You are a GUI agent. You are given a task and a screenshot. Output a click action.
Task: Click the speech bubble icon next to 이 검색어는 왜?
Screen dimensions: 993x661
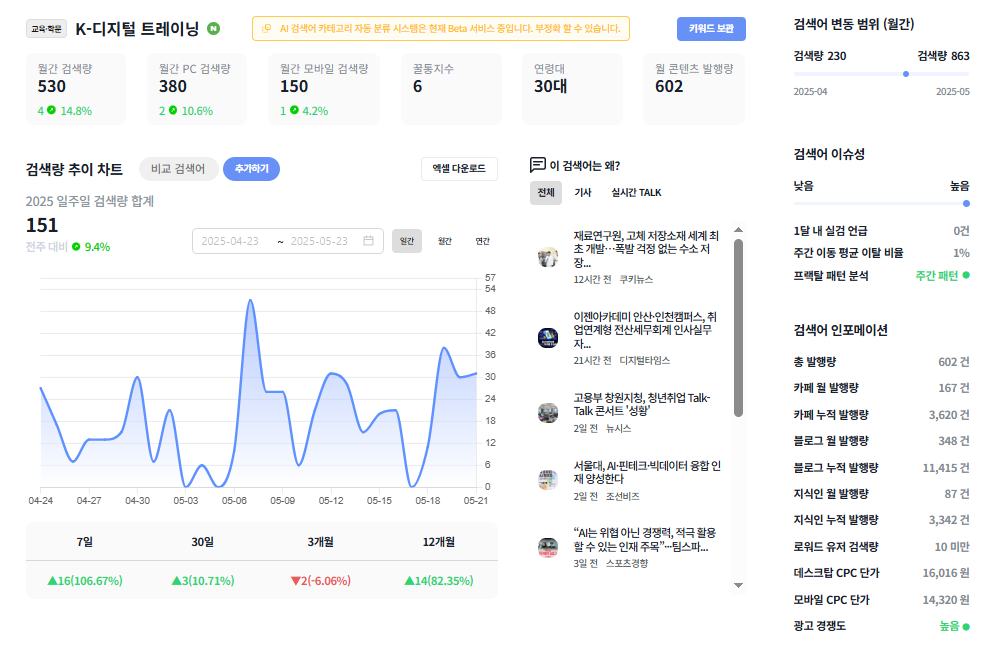pos(538,165)
